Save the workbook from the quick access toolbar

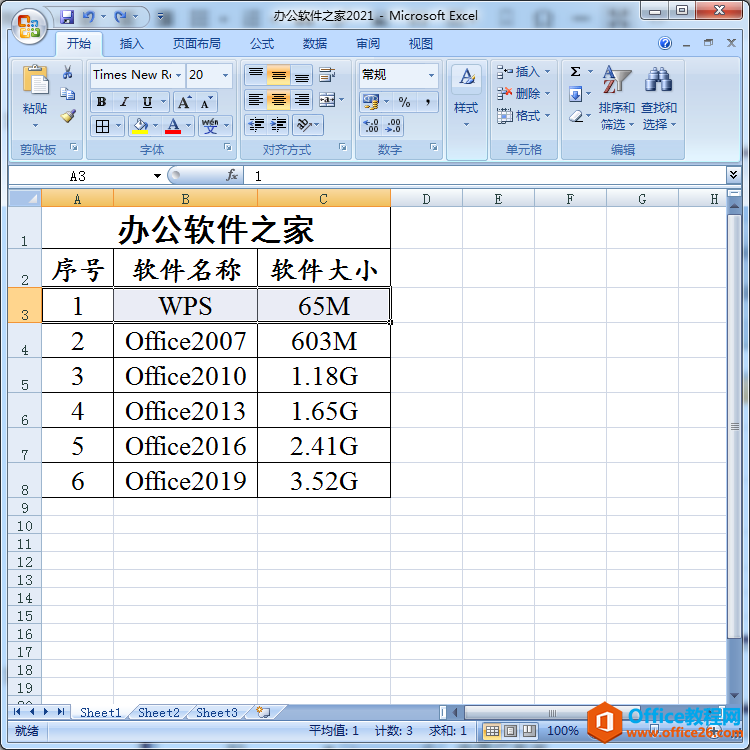(x=67, y=17)
